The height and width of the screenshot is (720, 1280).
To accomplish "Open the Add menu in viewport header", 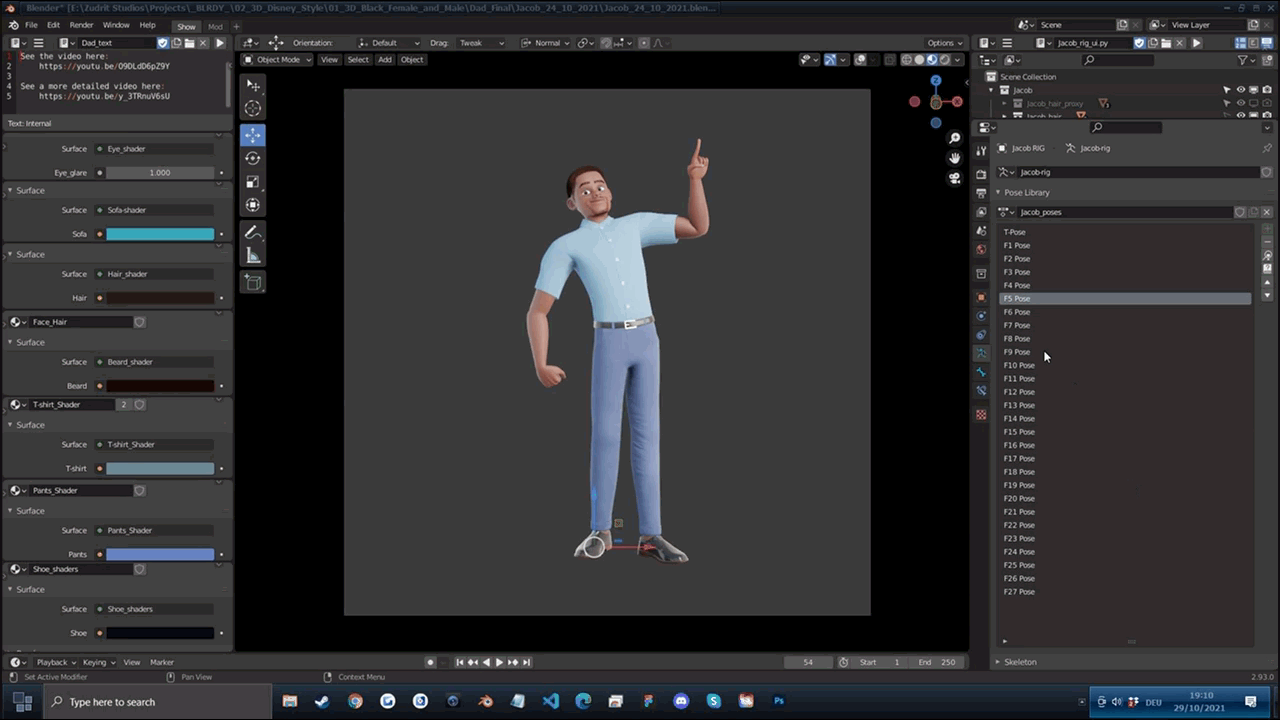I will [384, 60].
